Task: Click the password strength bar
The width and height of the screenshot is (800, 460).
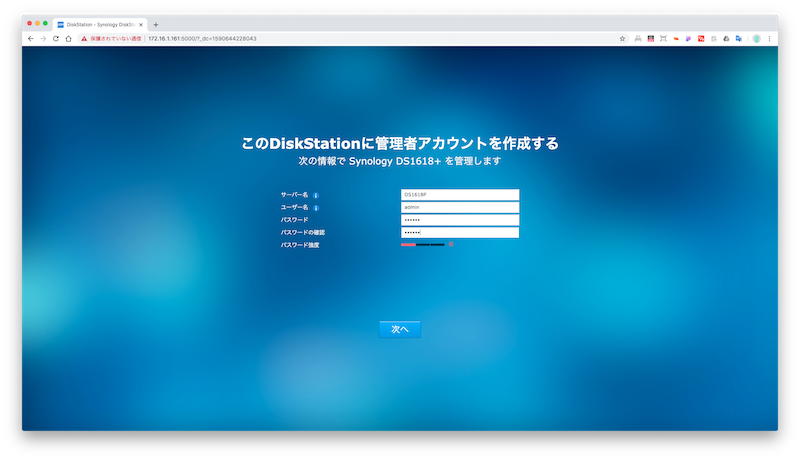Action: coord(422,245)
